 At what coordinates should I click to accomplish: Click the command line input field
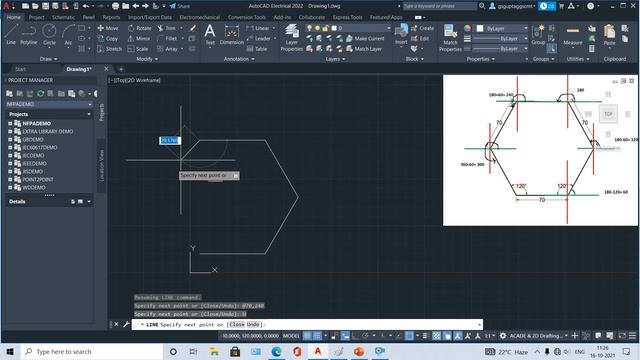point(307,324)
